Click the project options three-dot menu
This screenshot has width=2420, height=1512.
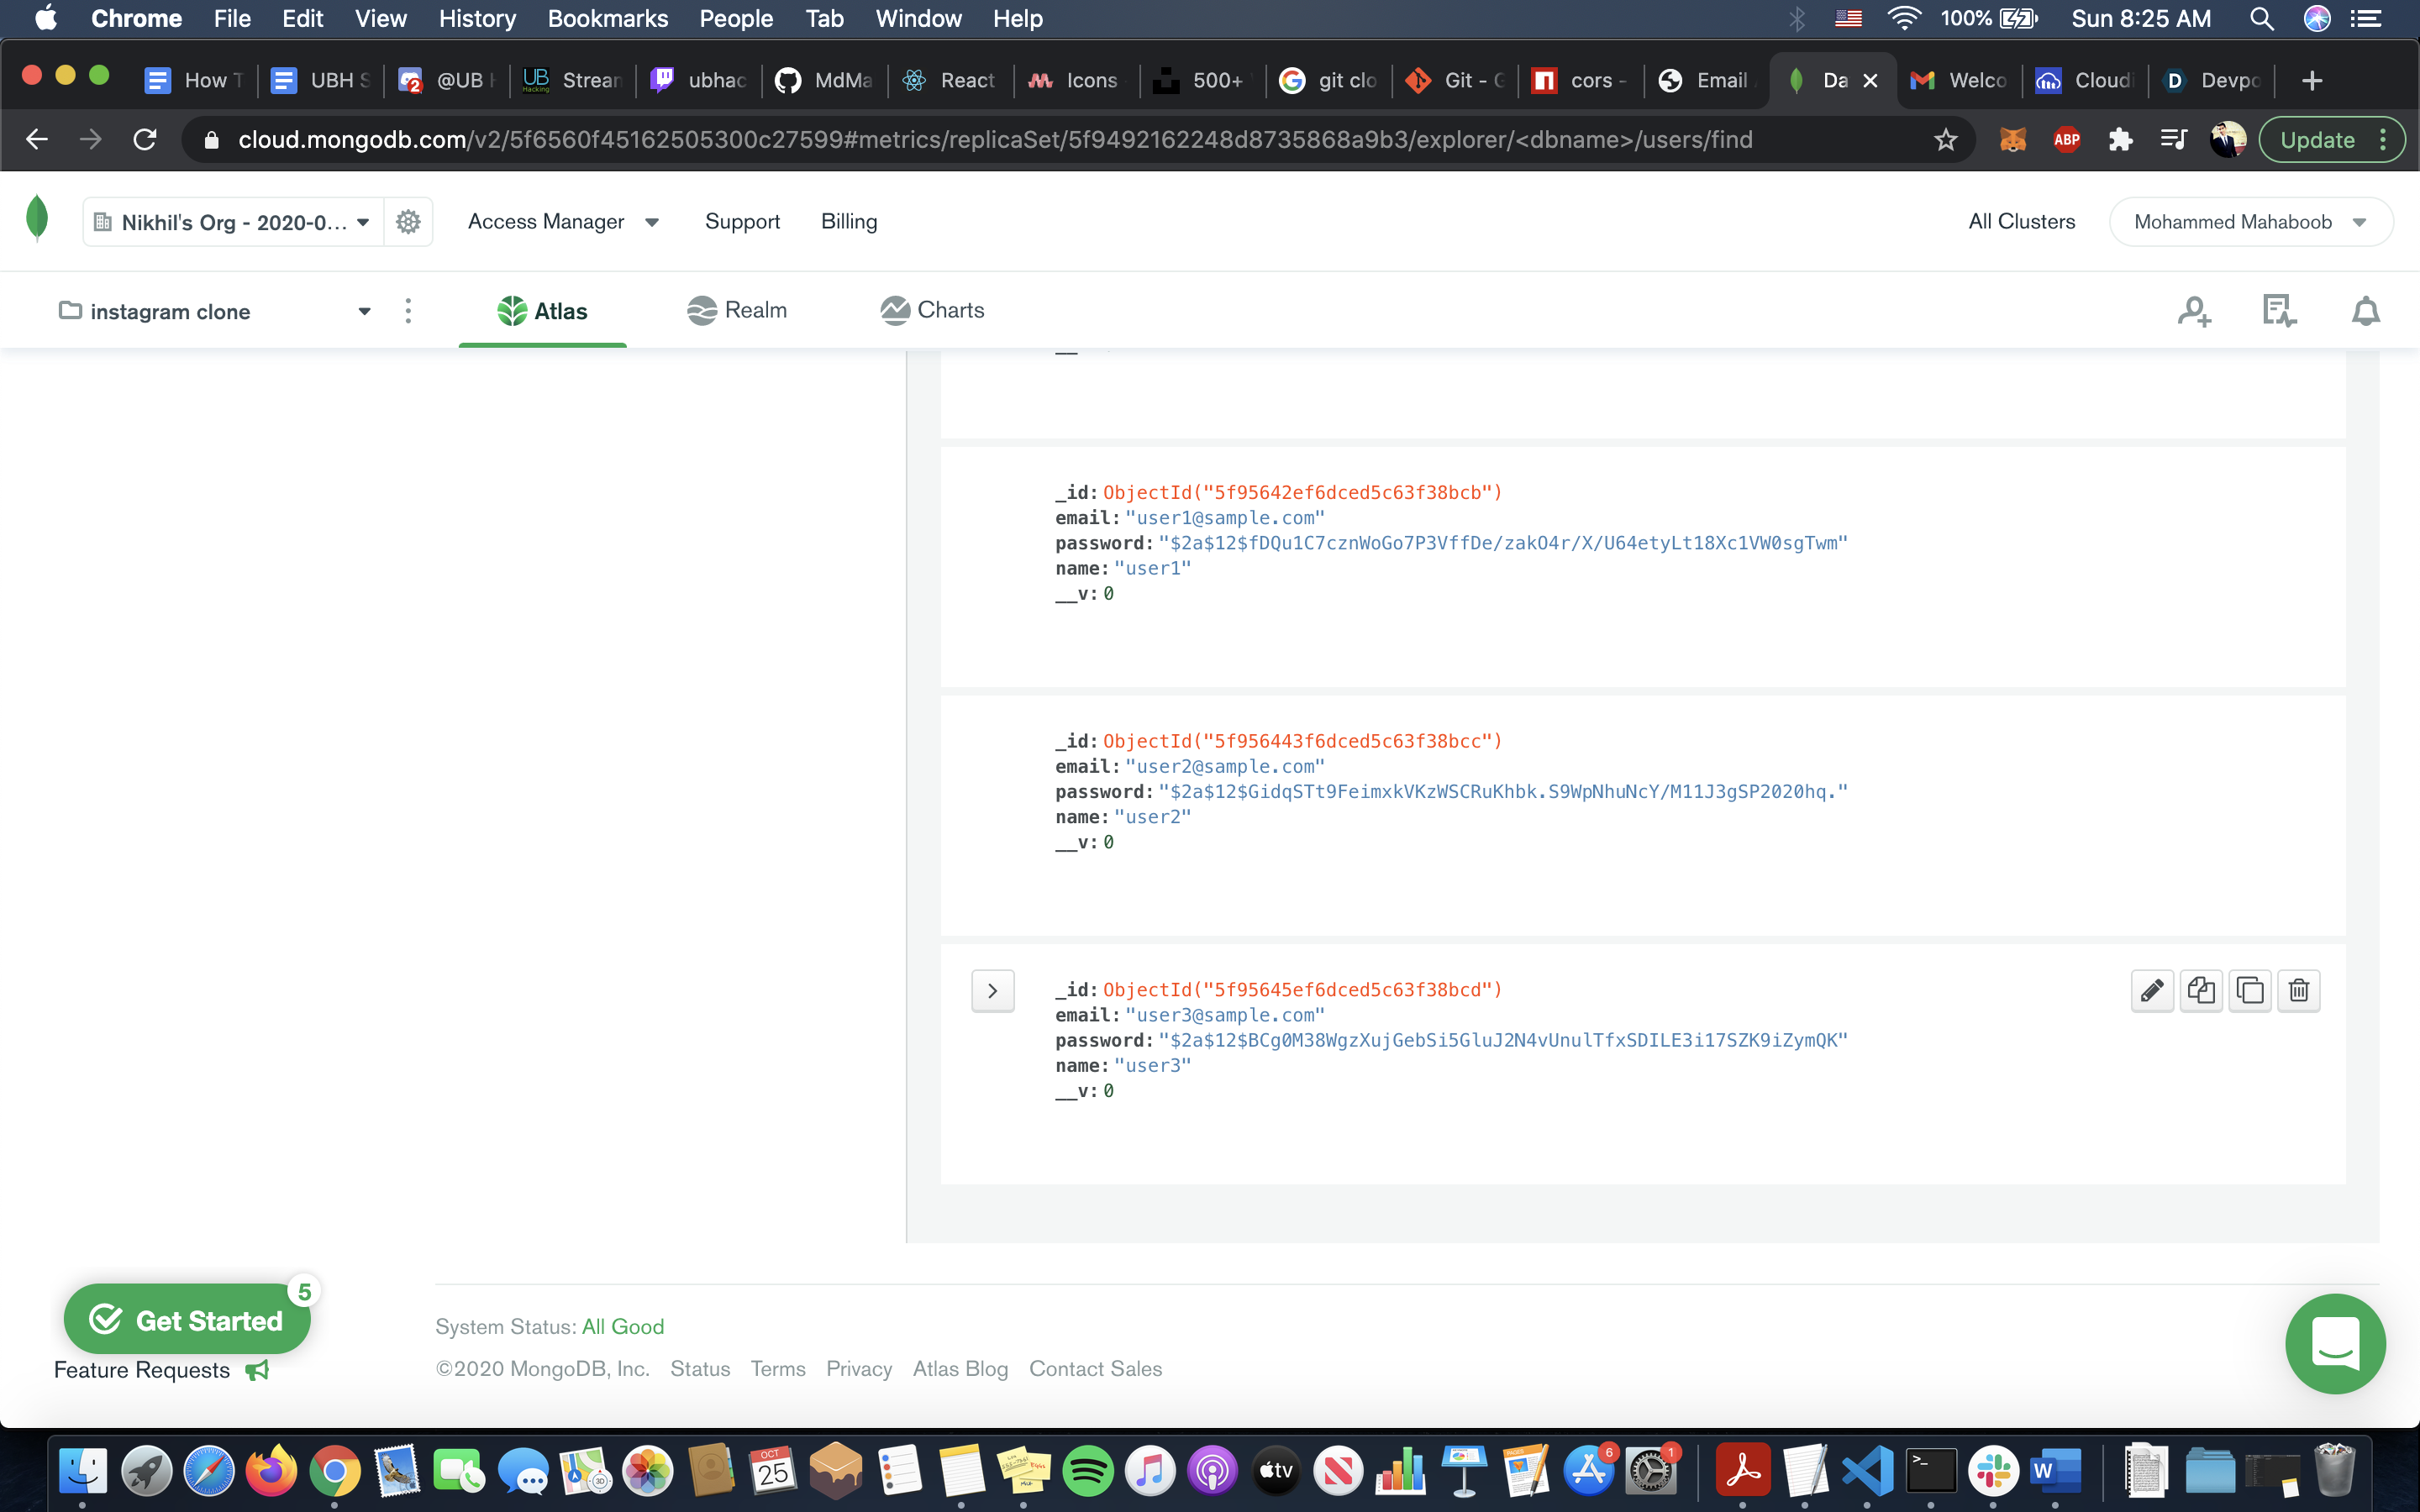(x=408, y=311)
